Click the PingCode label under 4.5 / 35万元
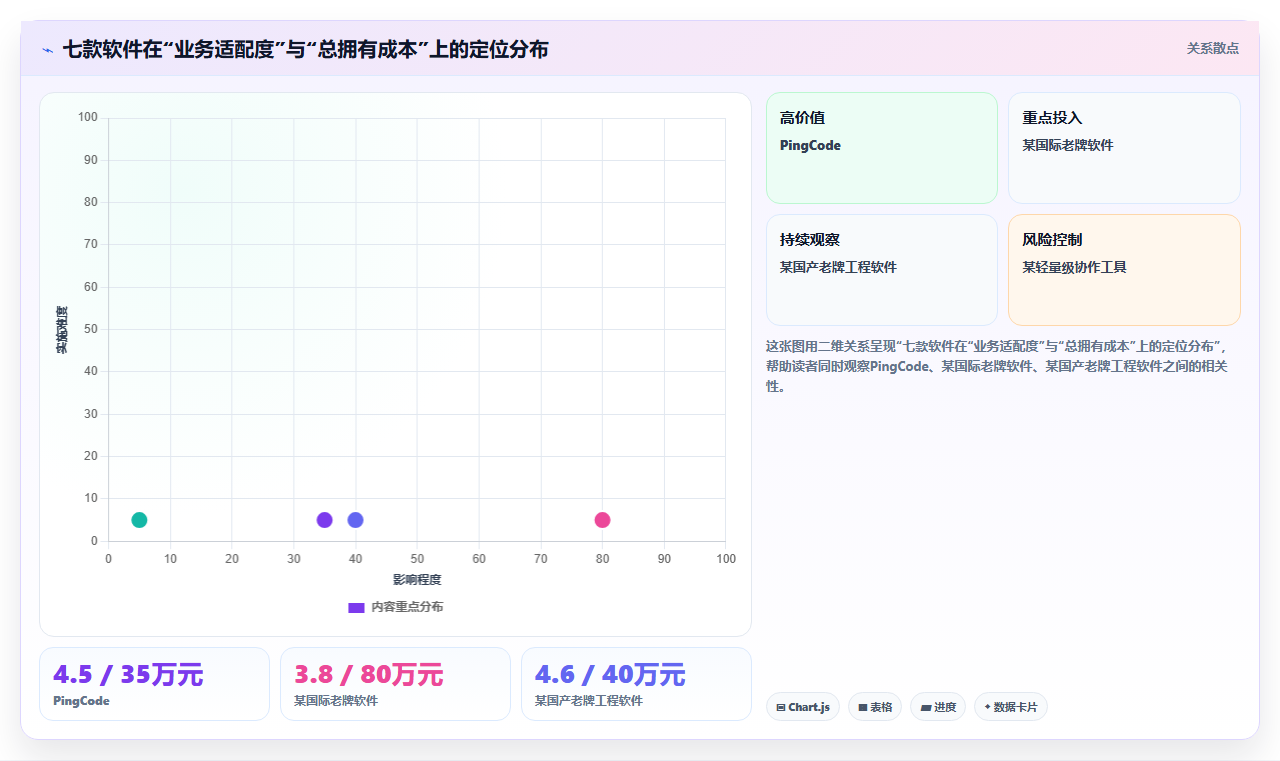1280x761 pixels. [81, 701]
